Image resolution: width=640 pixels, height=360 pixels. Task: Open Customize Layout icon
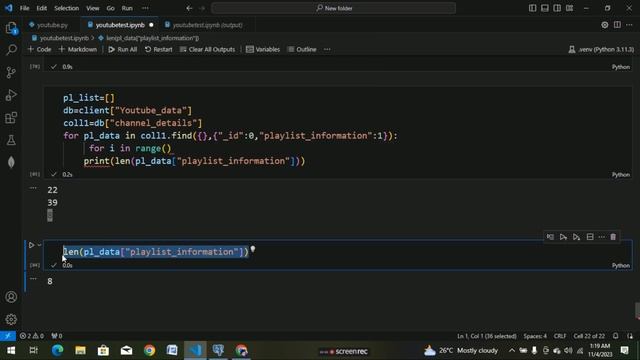pyautogui.click(x=569, y=8)
